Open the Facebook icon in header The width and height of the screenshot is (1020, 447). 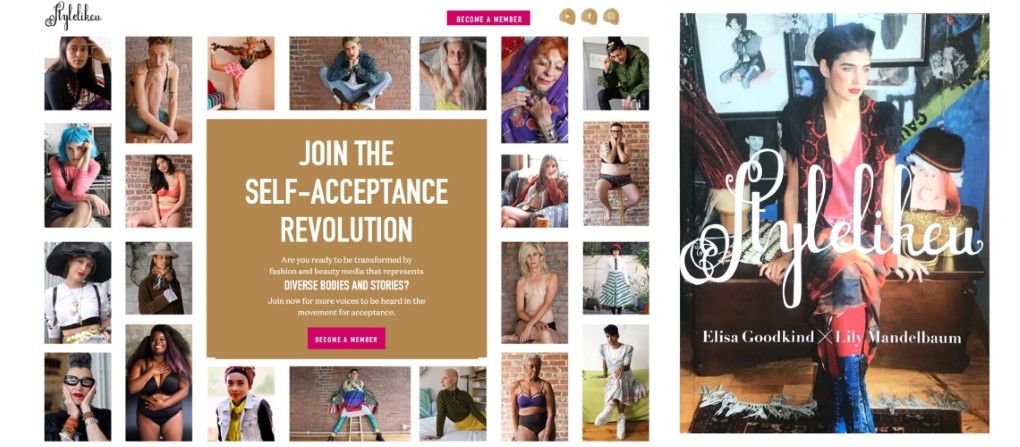point(589,16)
